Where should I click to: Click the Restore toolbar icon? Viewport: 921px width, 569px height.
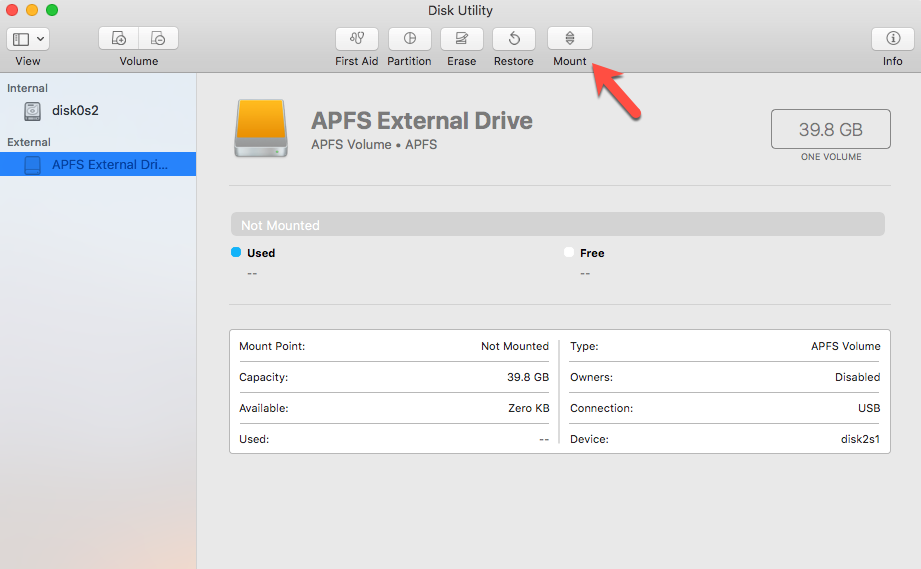pos(514,39)
